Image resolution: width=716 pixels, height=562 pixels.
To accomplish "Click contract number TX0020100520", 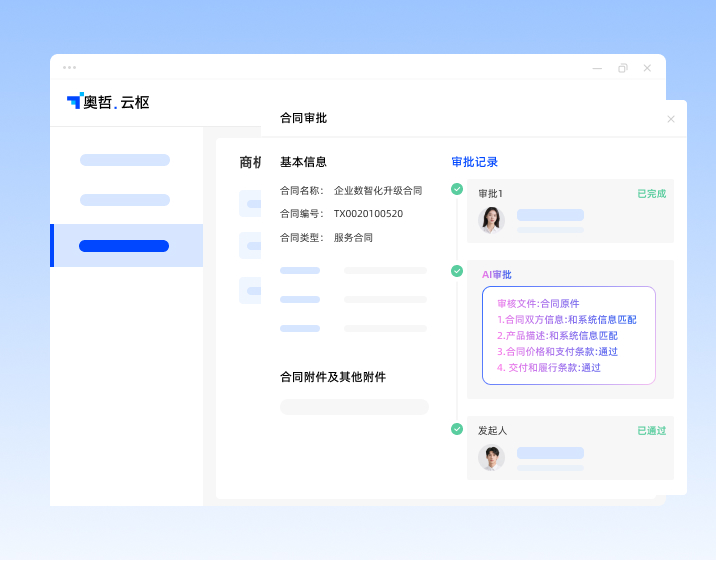I will tap(368, 214).
